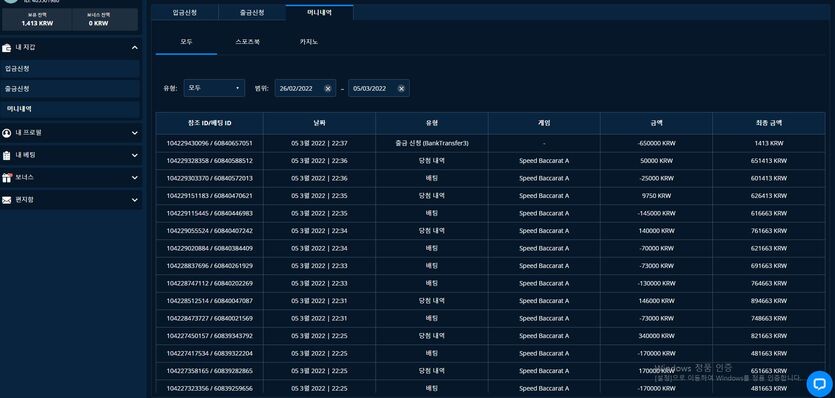Image resolution: width=835 pixels, height=398 pixels.
Task: Click the wallet icon beside 내 지갑
Action: [6, 48]
